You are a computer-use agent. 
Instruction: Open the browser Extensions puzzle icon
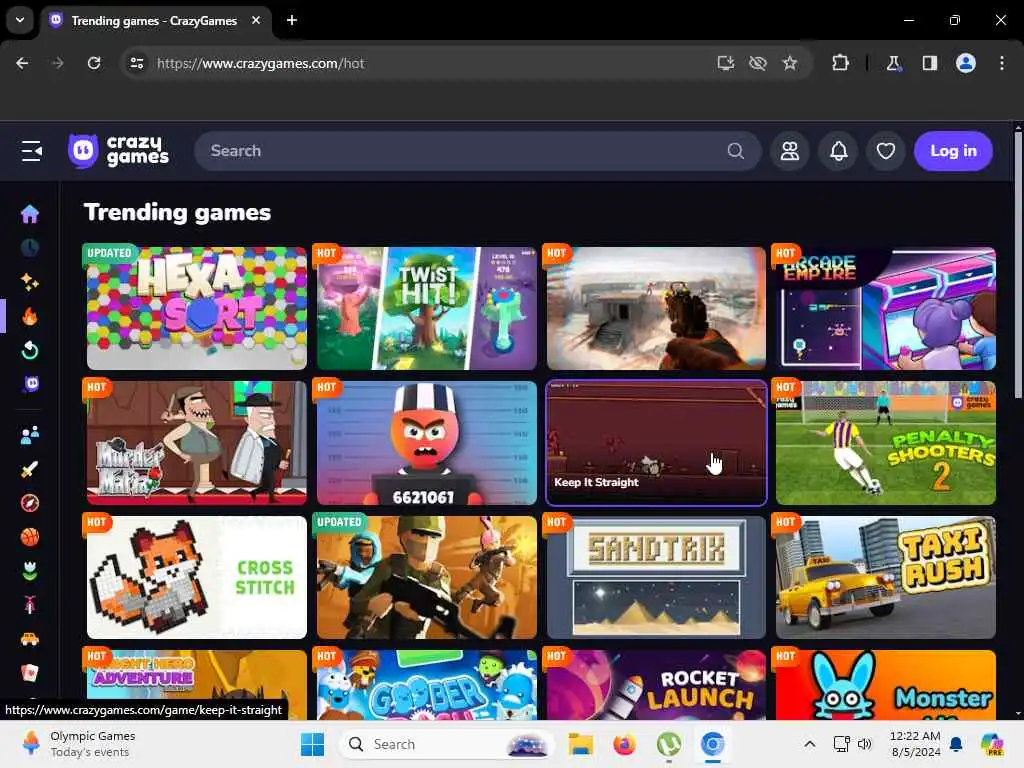(x=840, y=63)
